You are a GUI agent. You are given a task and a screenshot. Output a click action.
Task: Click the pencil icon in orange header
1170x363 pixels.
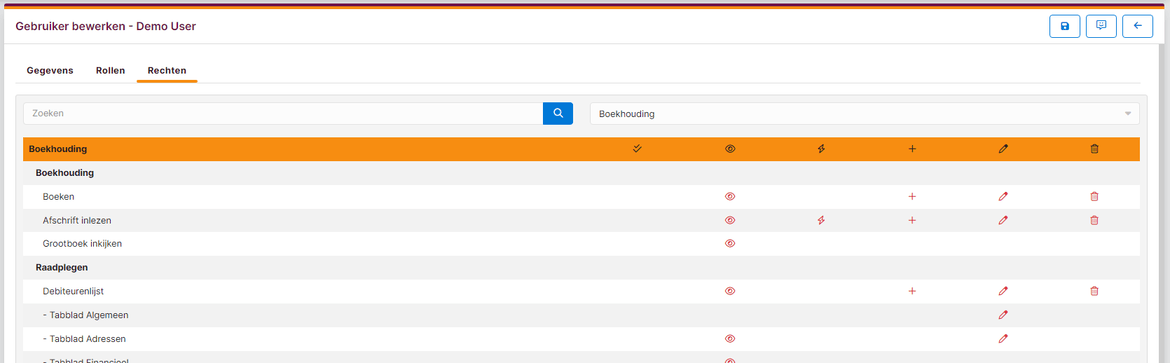click(x=1003, y=149)
